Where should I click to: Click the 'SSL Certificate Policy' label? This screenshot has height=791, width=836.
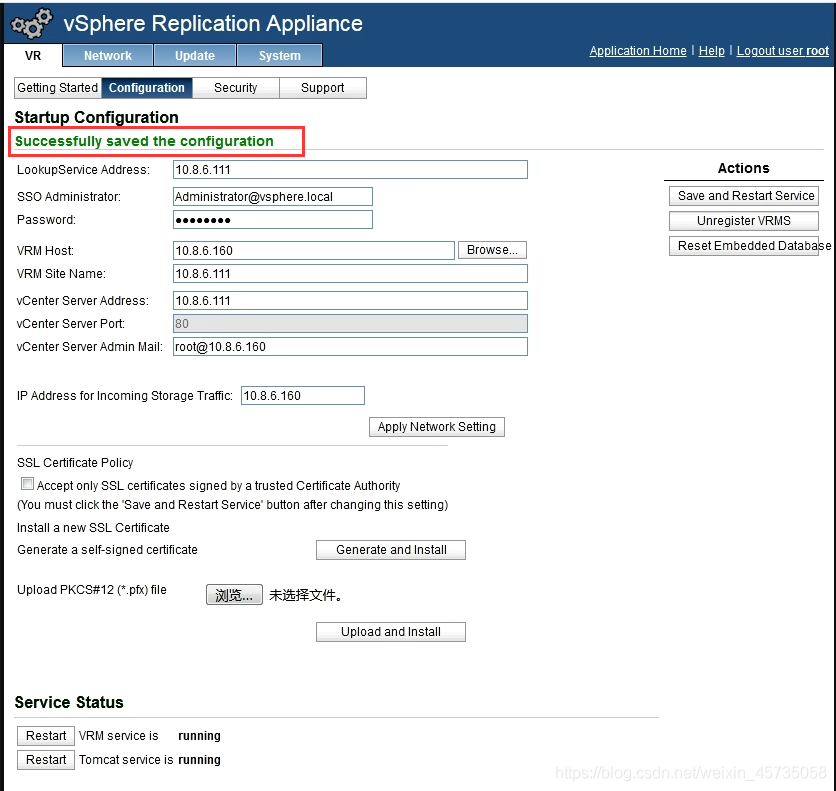tap(75, 463)
